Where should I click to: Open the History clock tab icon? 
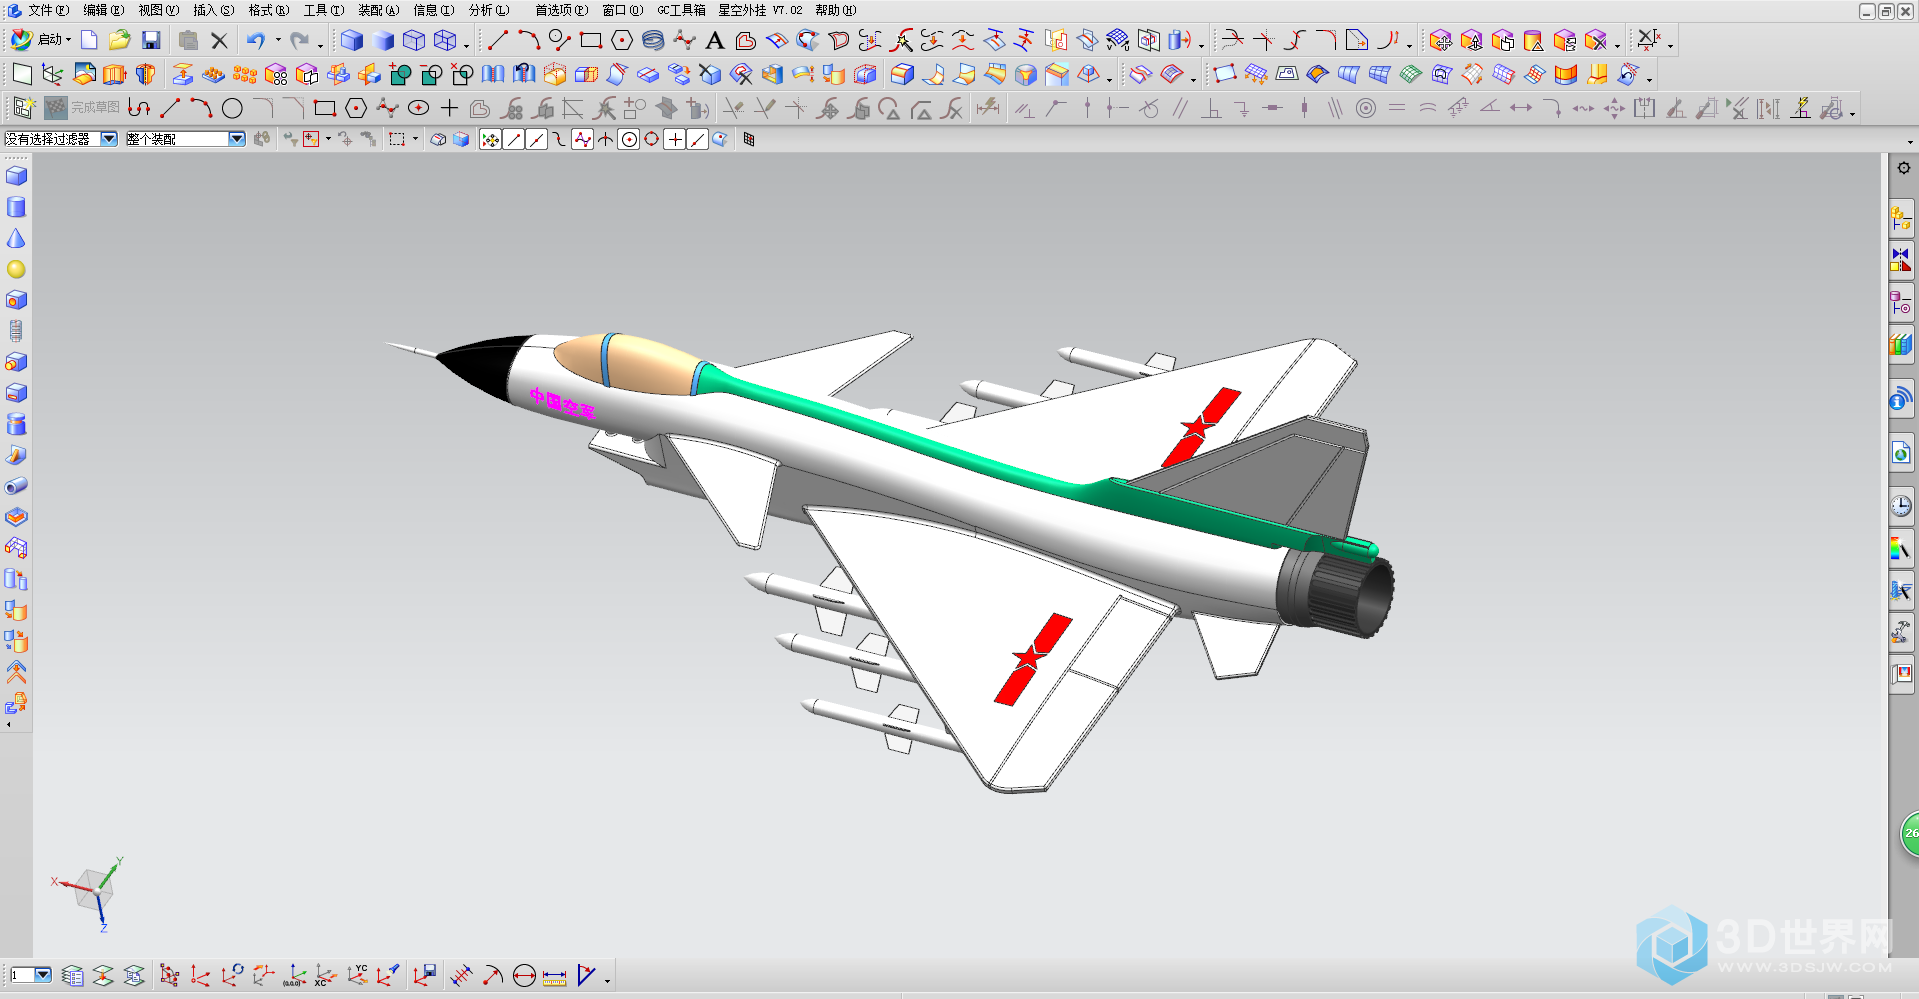[x=1901, y=506]
